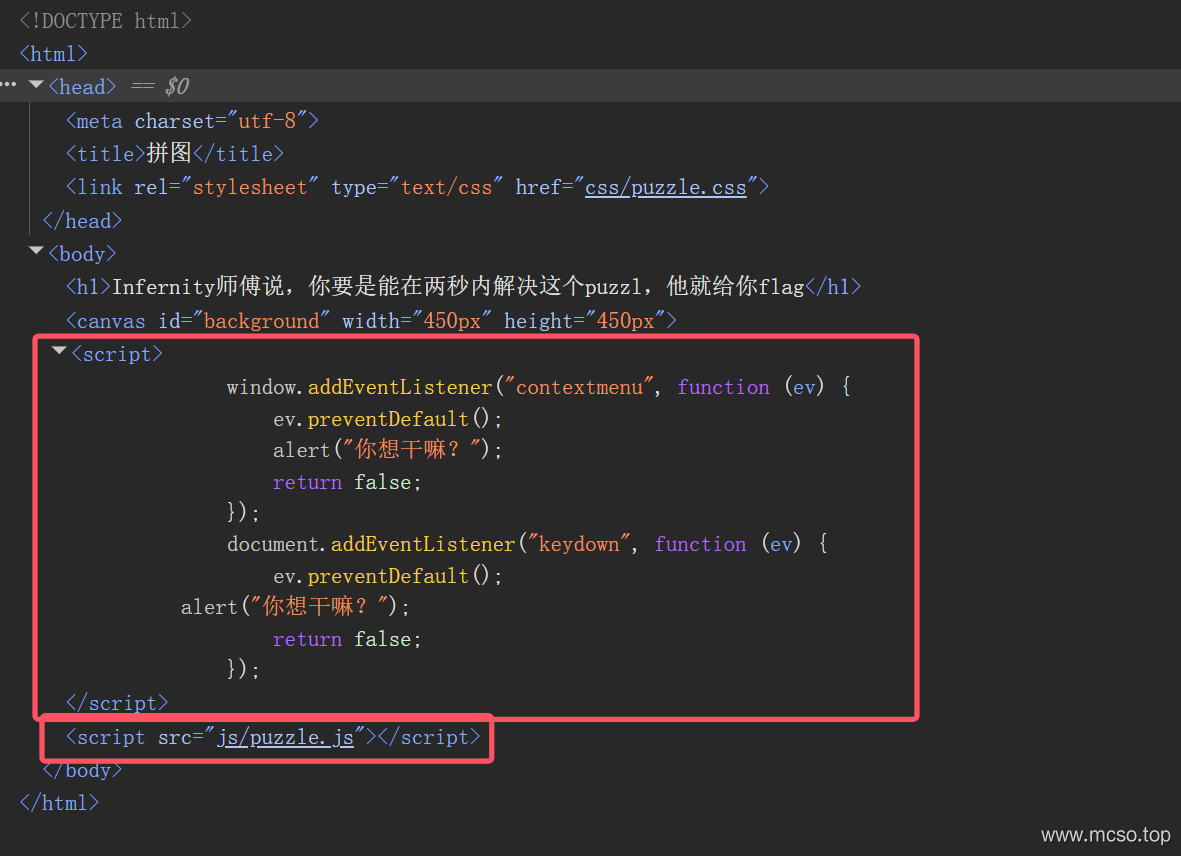The height and width of the screenshot is (856, 1181).
Task: Select the script src puzzle.js element
Action: 273,737
